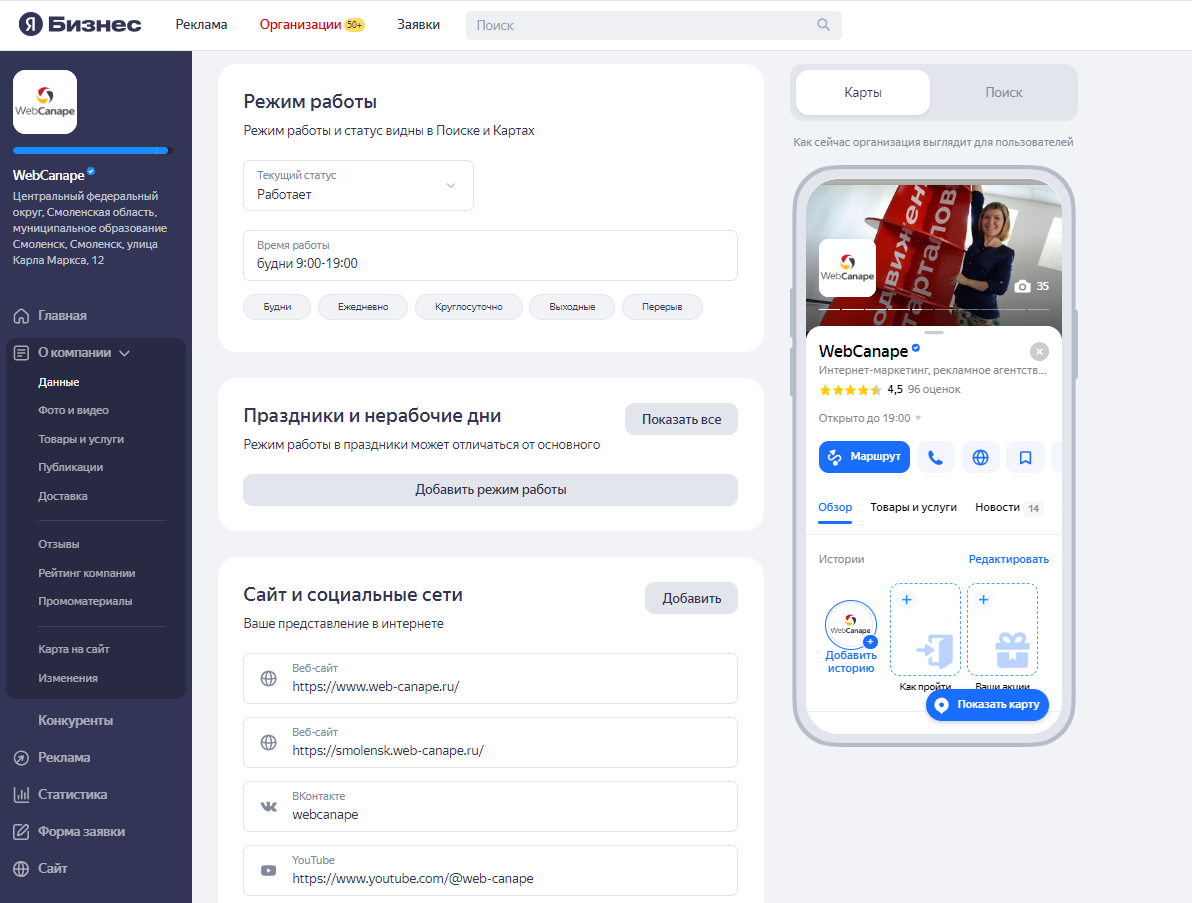
Task: Select the Перерыв schedule chip
Action: [x=661, y=307]
